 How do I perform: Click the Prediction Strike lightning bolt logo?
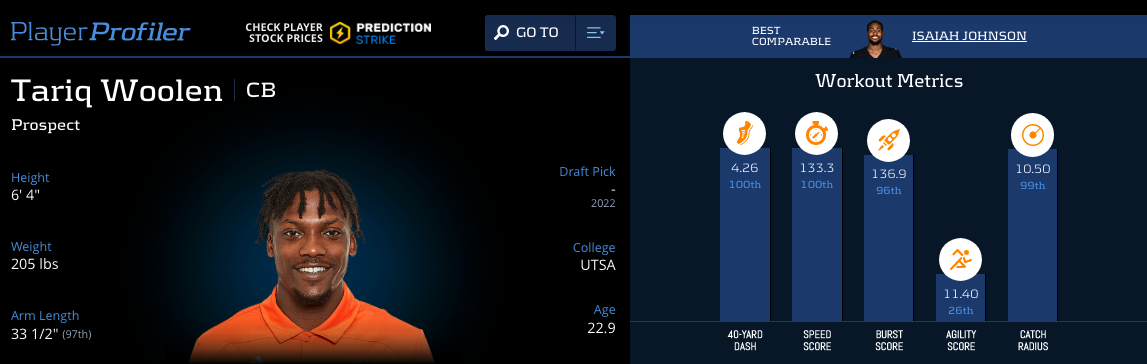pyautogui.click(x=340, y=33)
